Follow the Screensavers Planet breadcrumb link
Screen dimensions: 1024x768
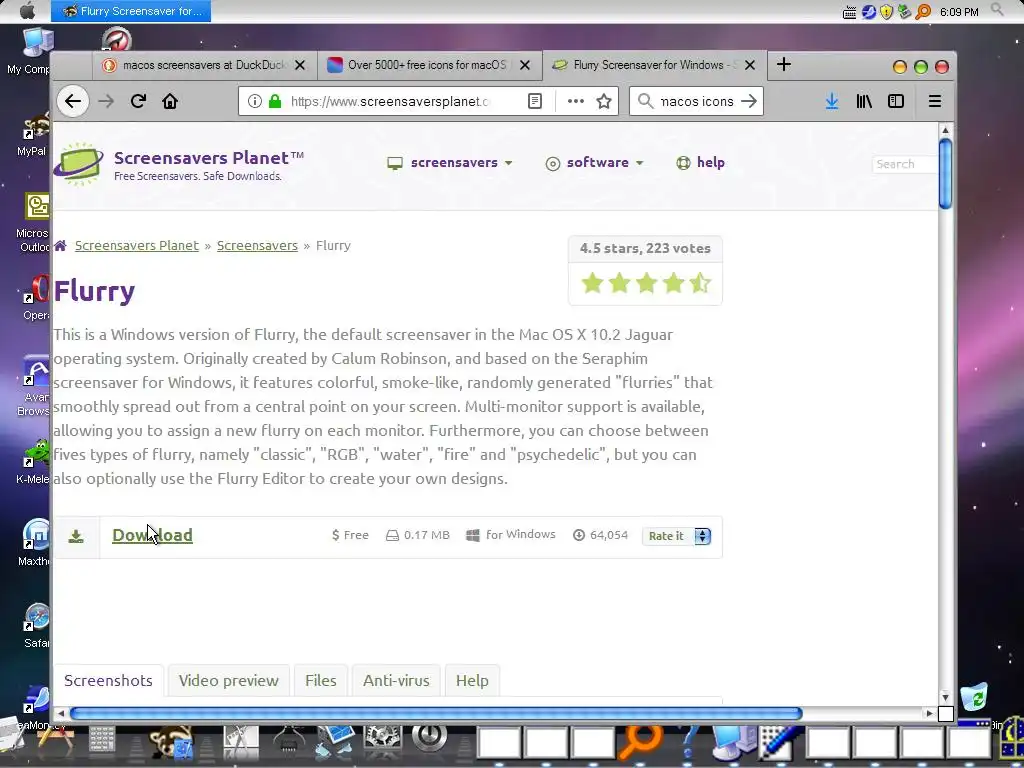coord(136,246)
